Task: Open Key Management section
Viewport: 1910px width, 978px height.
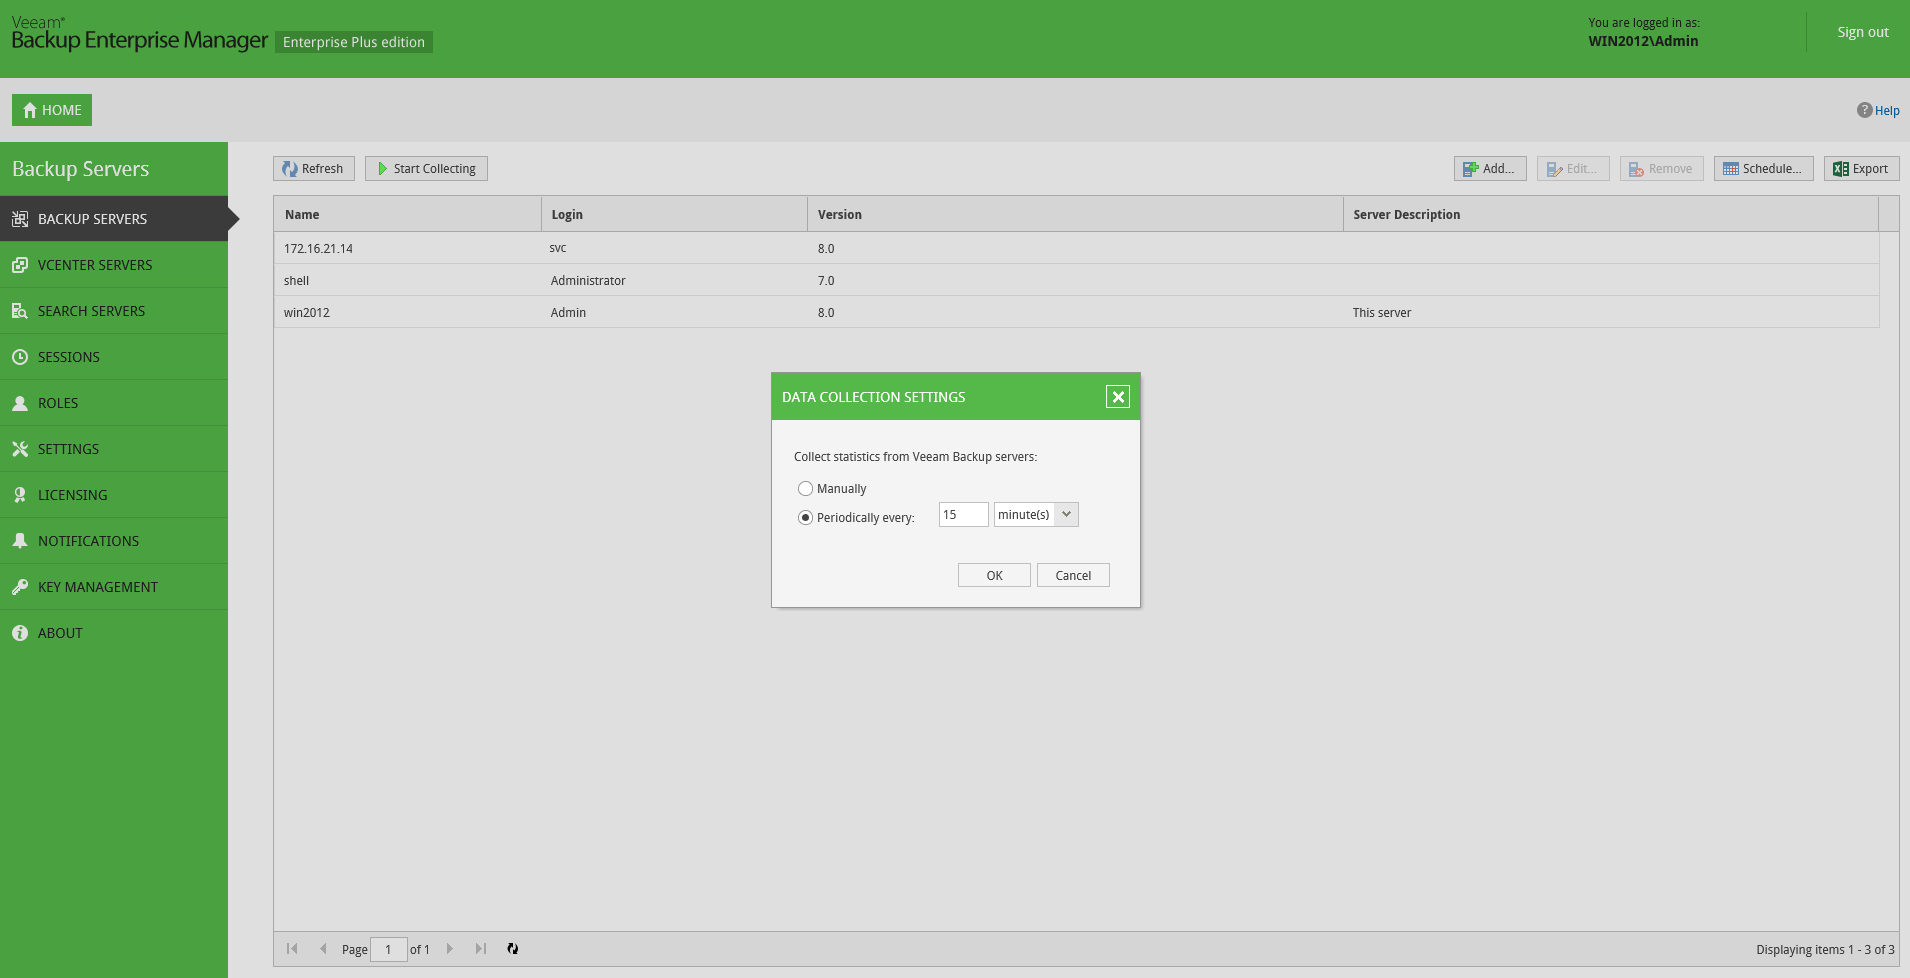Action: [114, 587]
